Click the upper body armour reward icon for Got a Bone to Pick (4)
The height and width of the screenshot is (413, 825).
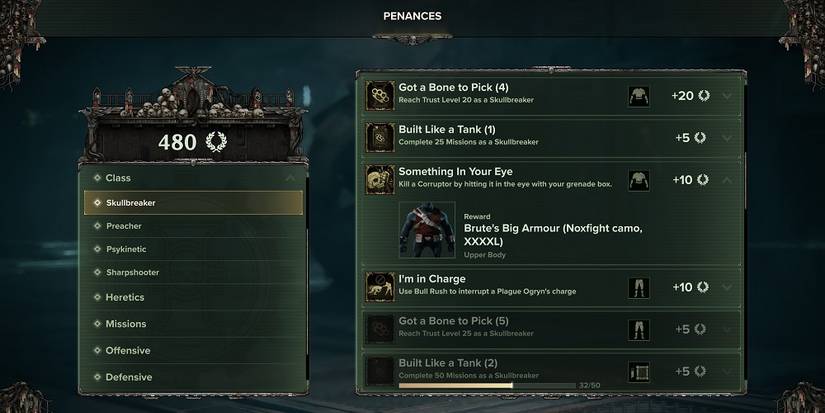click(638, 96)
